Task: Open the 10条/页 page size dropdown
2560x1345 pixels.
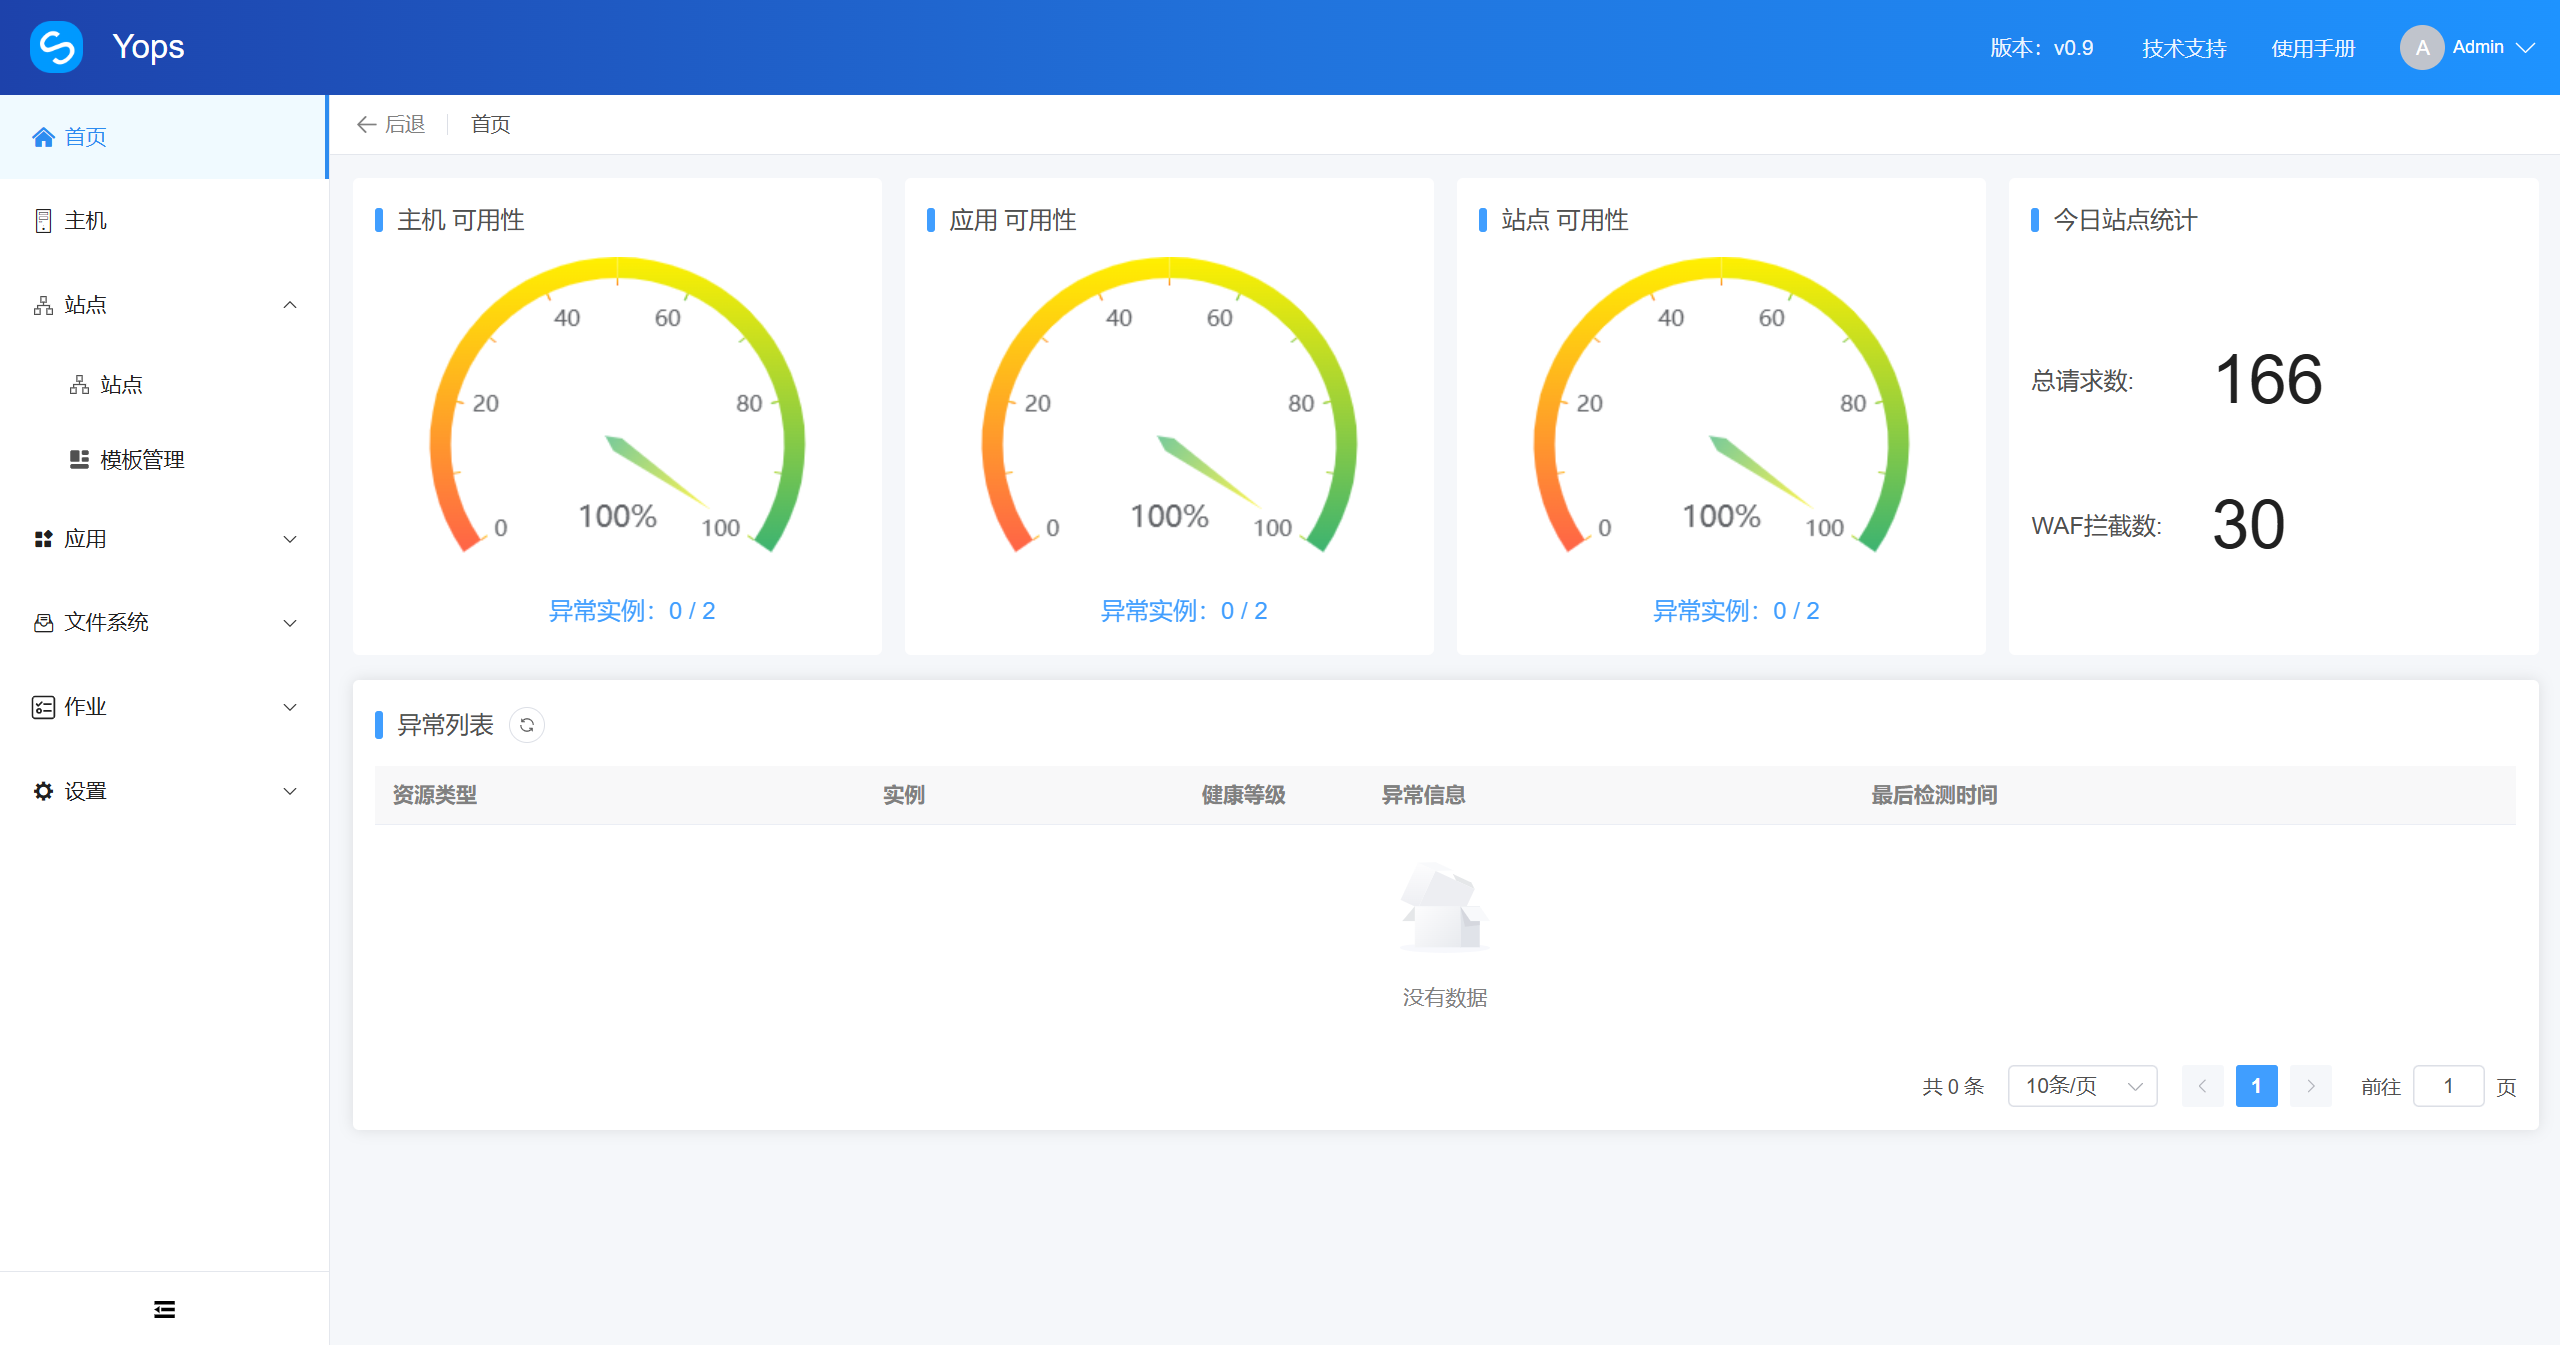Action: coord(2082,1086)
